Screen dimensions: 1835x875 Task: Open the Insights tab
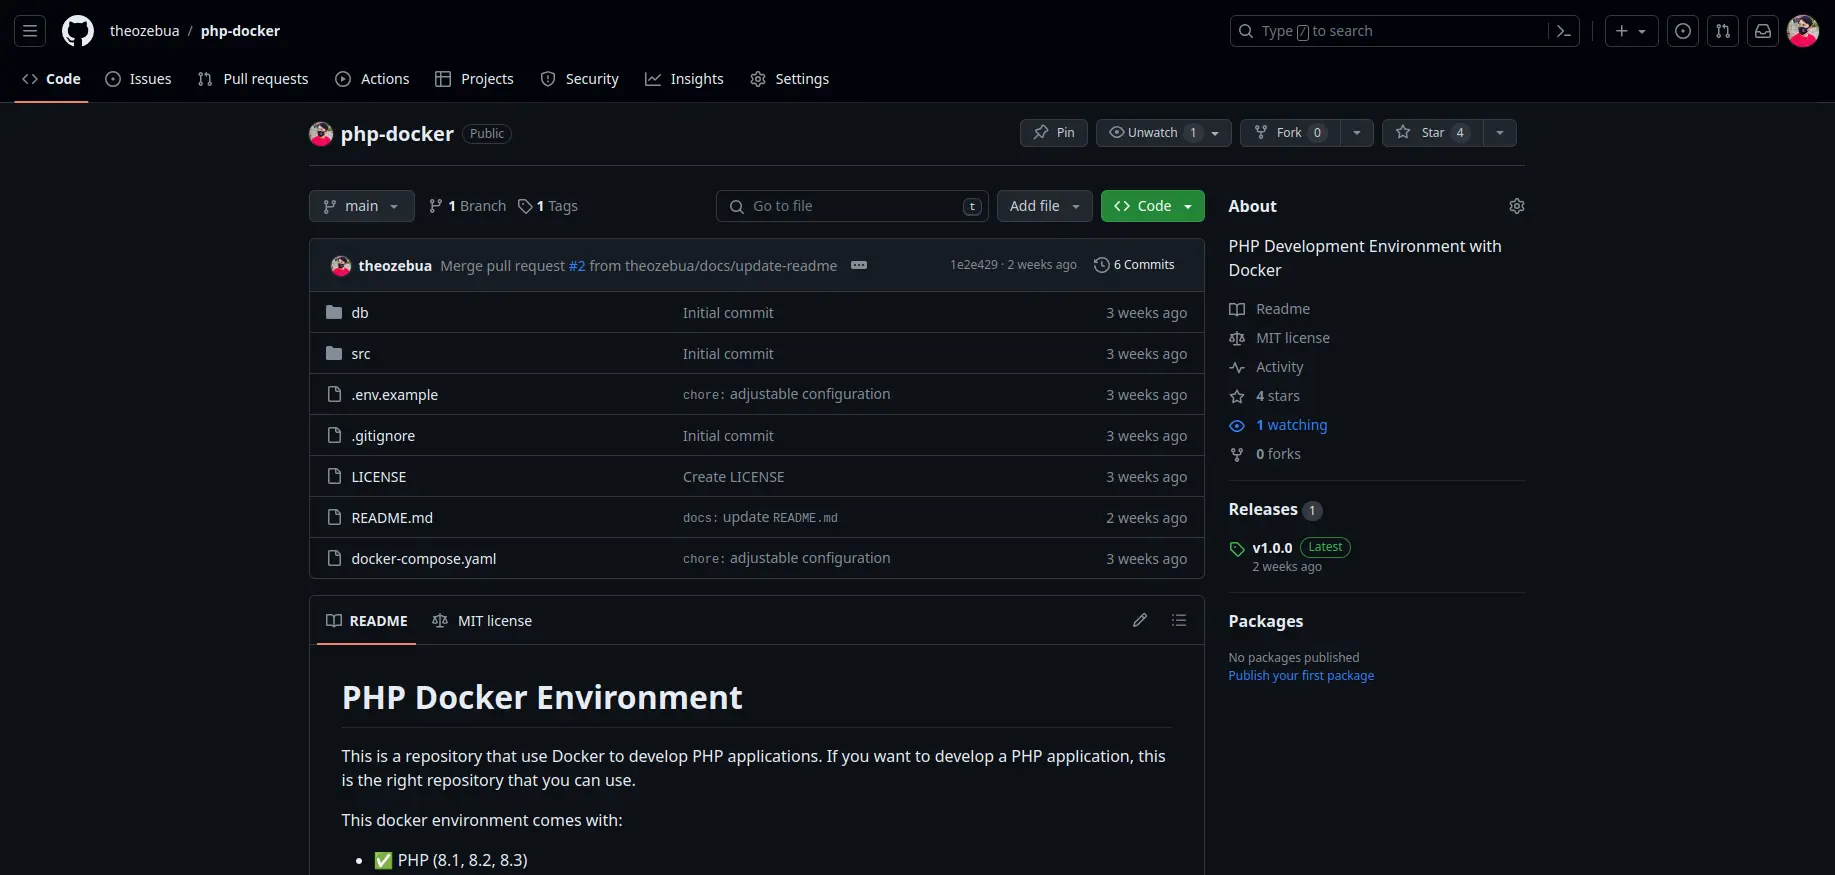click(684, 79)
